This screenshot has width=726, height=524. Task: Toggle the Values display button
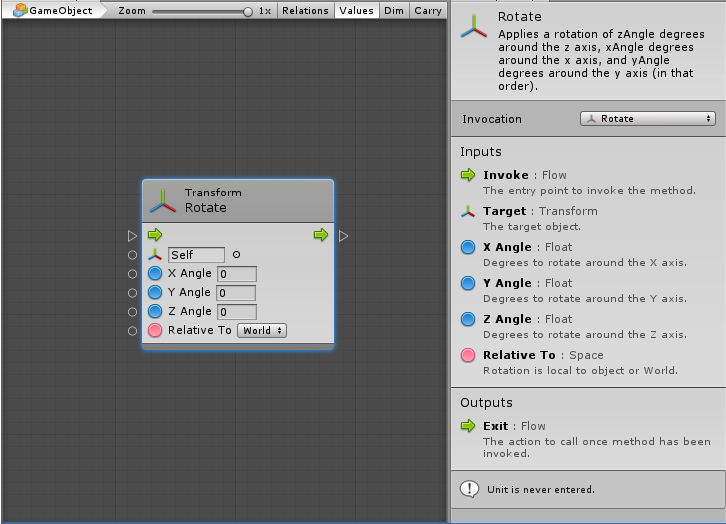(x=355, y=10)
